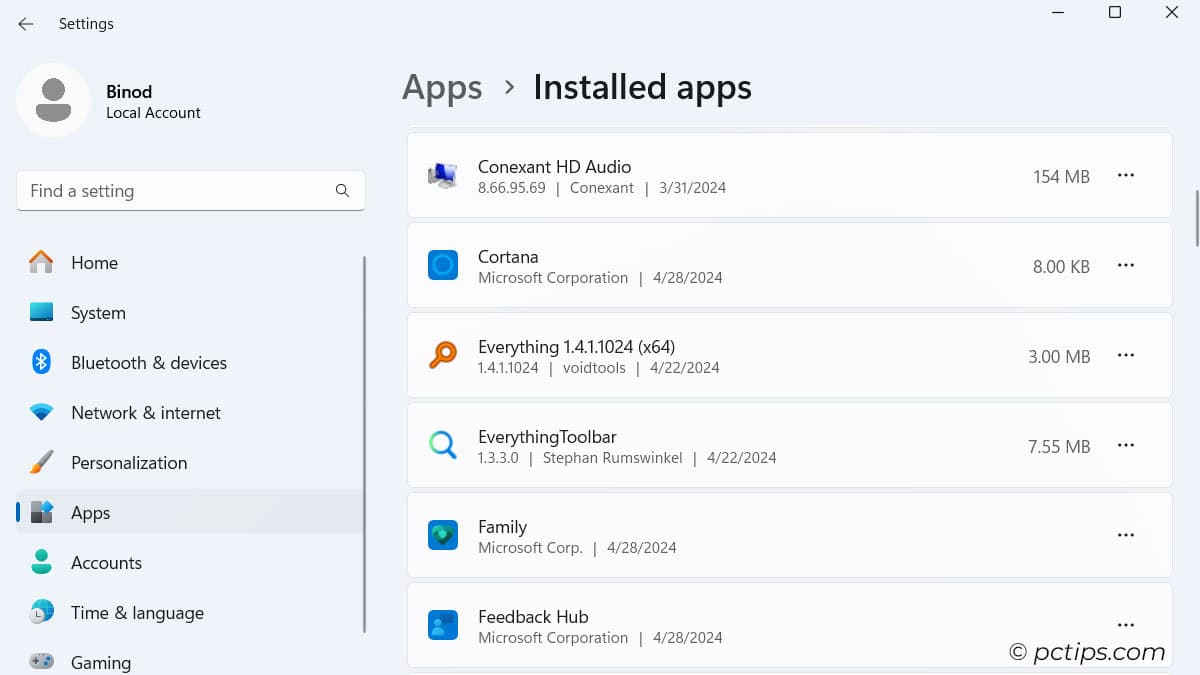Click the Personalization brush icon
The width and height of the screenshot is (1200, 675).
point(41,462)
